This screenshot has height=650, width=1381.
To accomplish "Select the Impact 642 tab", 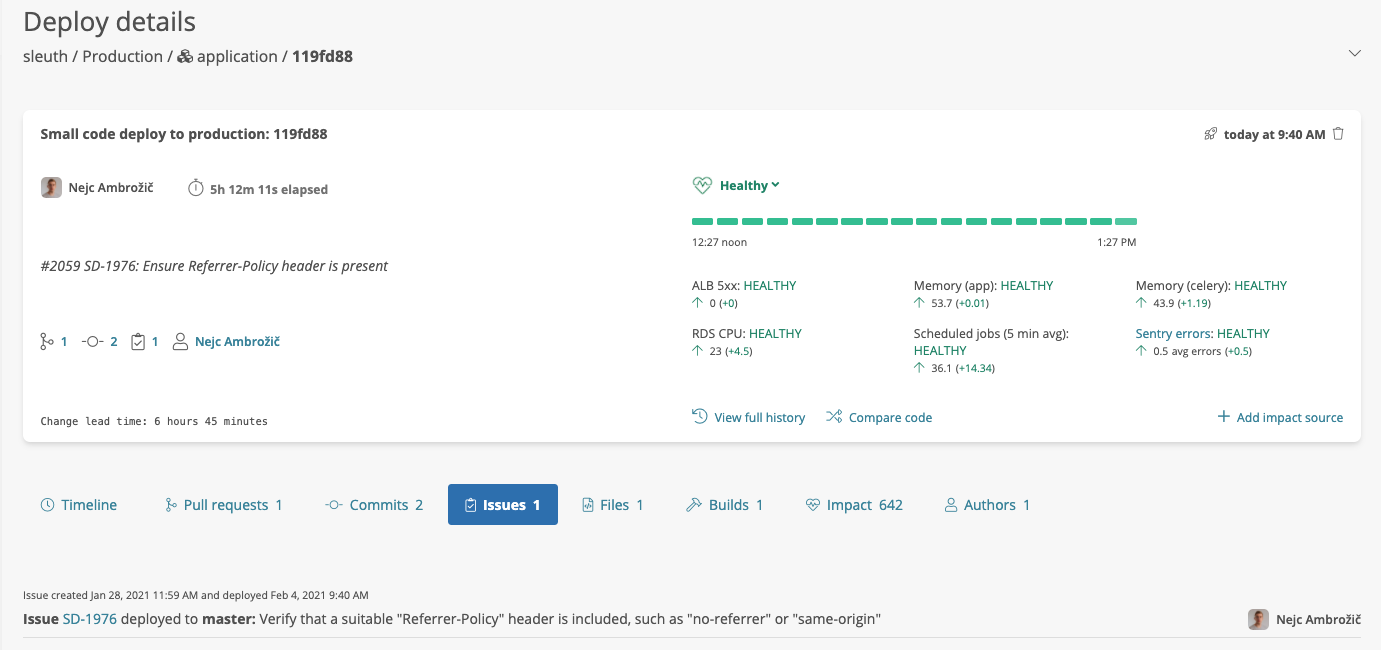I will (854, 505).
